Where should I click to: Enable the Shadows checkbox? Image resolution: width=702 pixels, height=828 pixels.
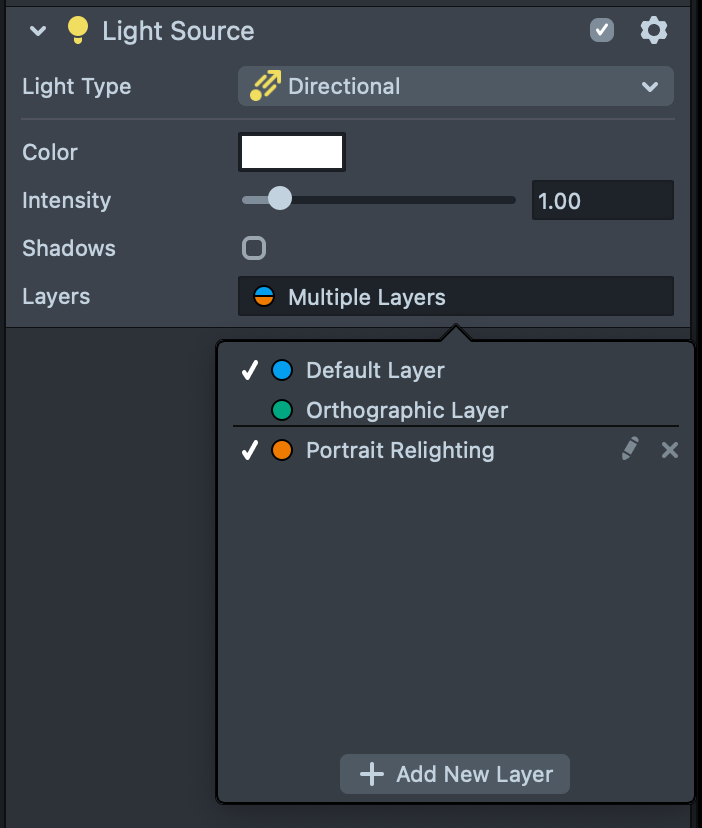(254, 248)
